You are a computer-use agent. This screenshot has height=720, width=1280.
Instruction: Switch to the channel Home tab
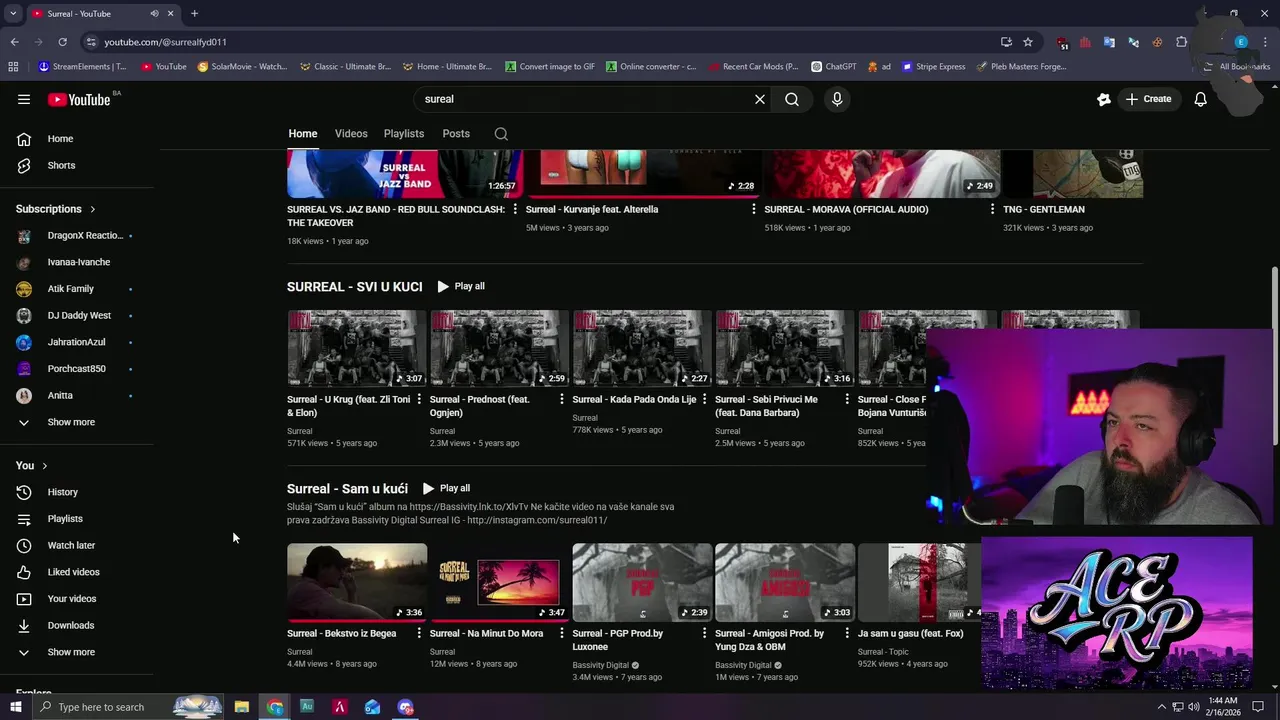click(303, 134)
